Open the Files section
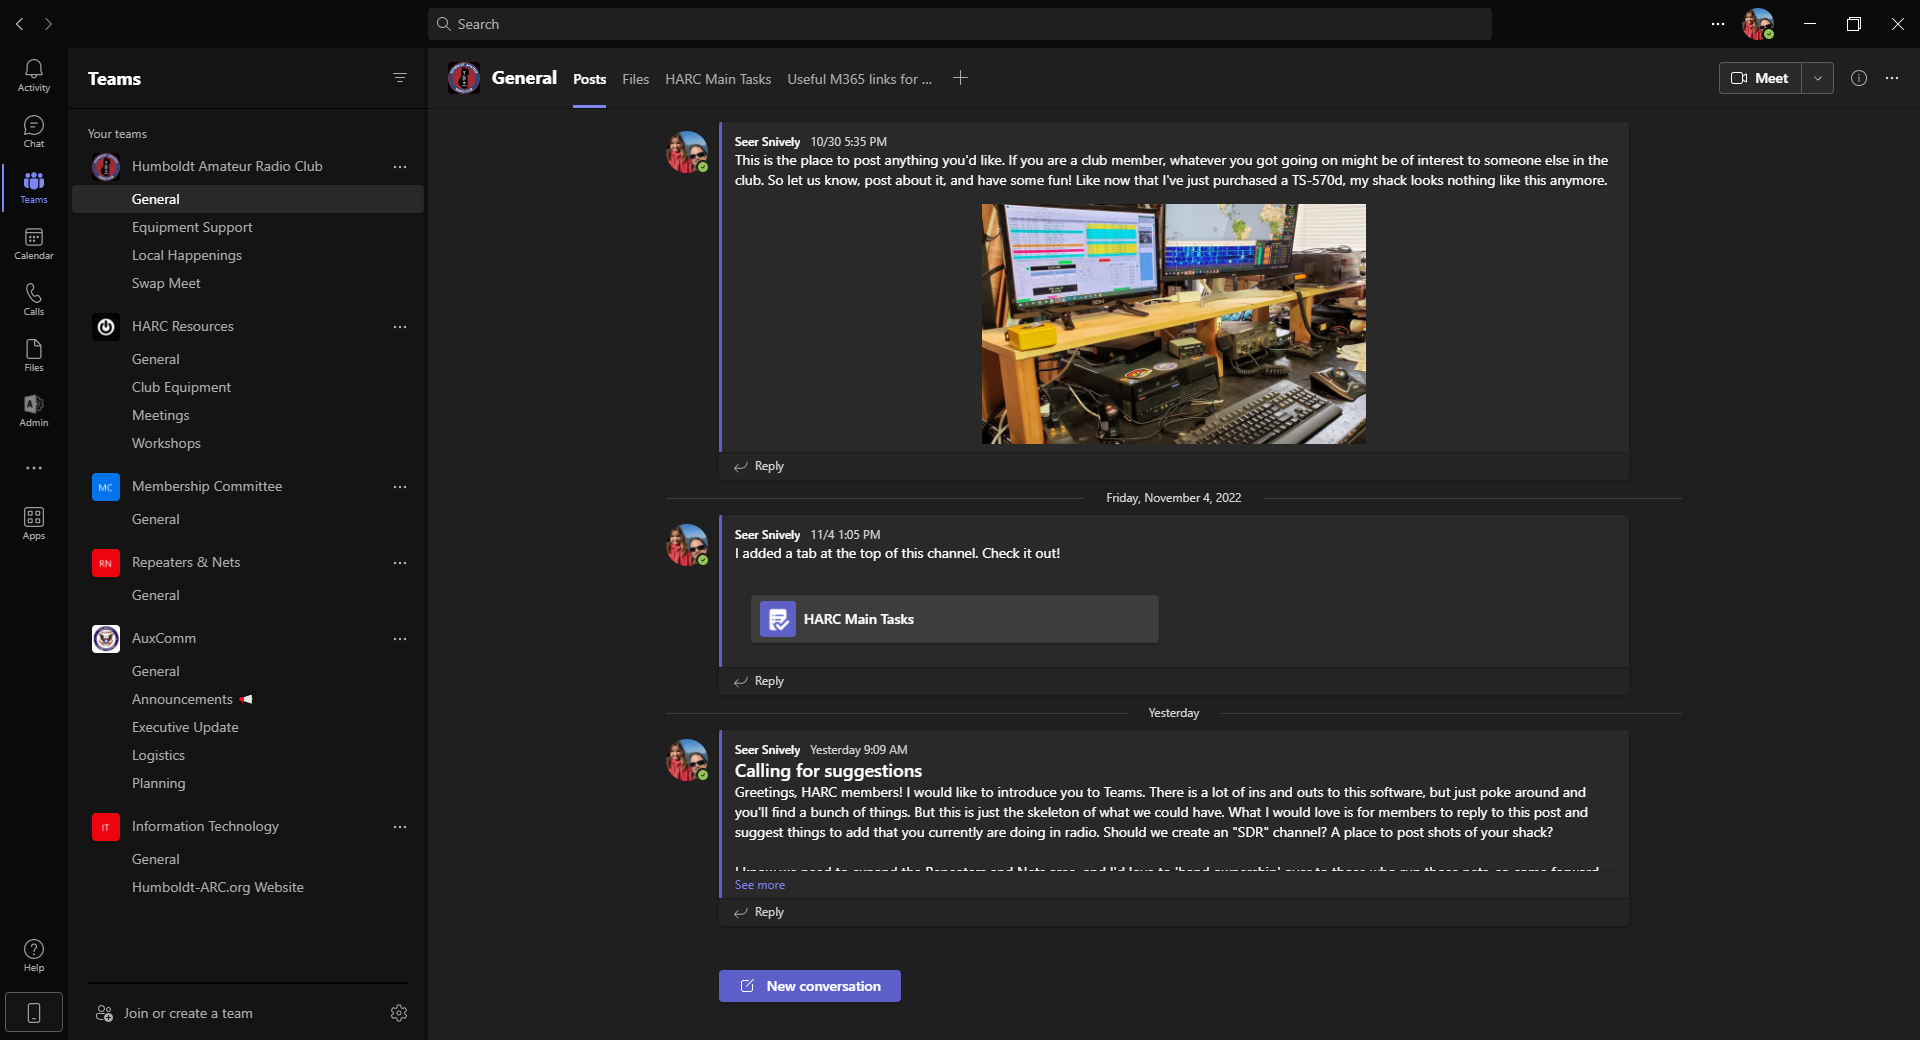1920x1040 pixels. [x=33, y=356]
